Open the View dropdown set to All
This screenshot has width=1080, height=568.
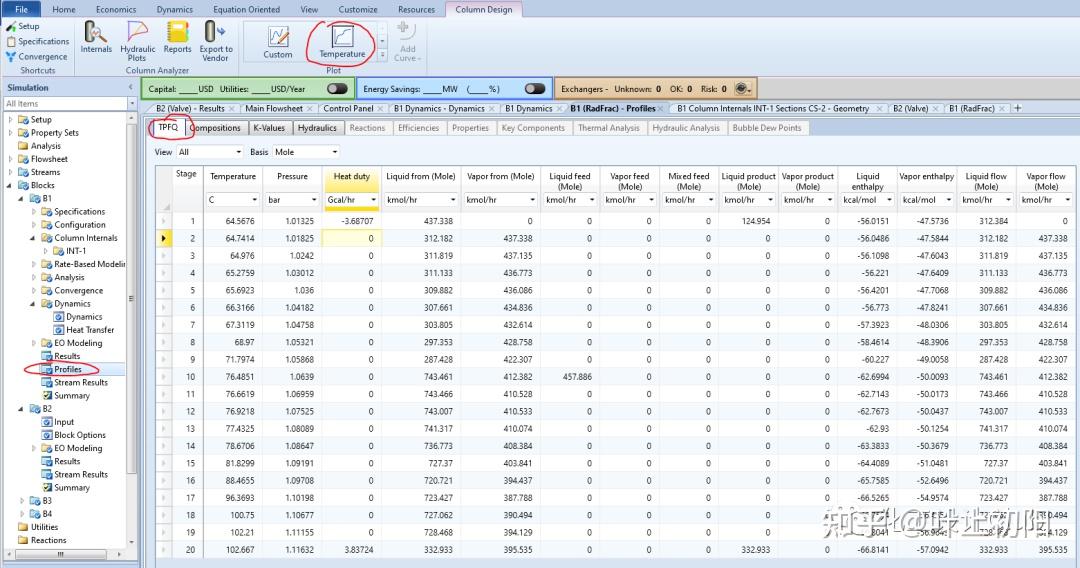pos(210,152)
